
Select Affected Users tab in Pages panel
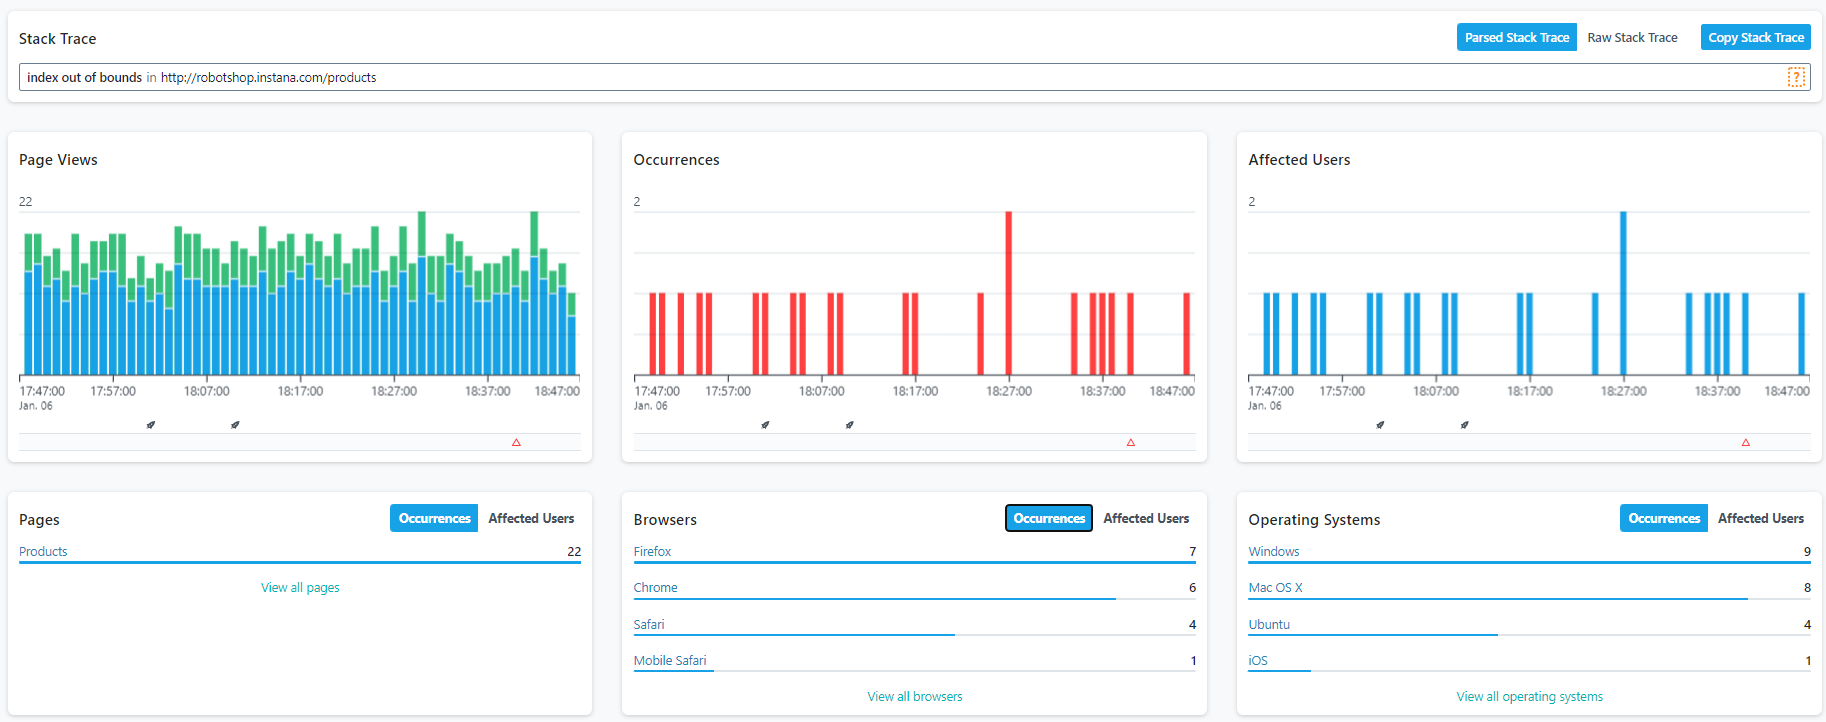pos(531,518)
